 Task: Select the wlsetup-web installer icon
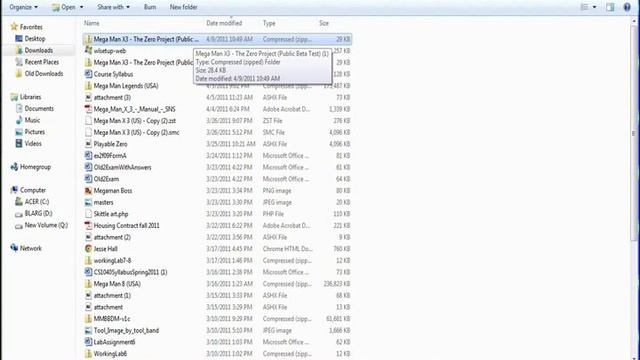[88, 51]
